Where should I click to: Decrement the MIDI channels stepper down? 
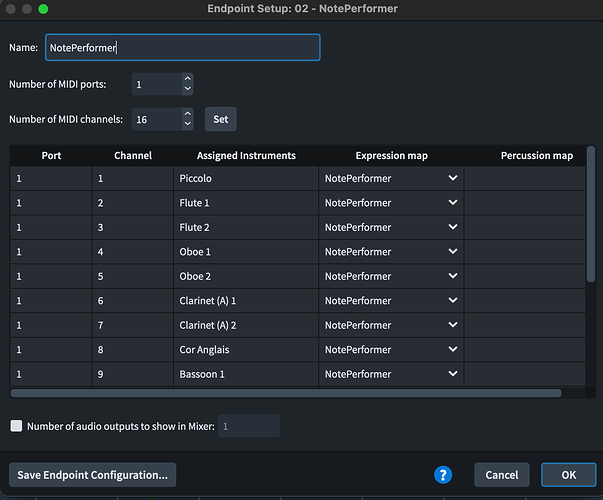pos(187,125)
